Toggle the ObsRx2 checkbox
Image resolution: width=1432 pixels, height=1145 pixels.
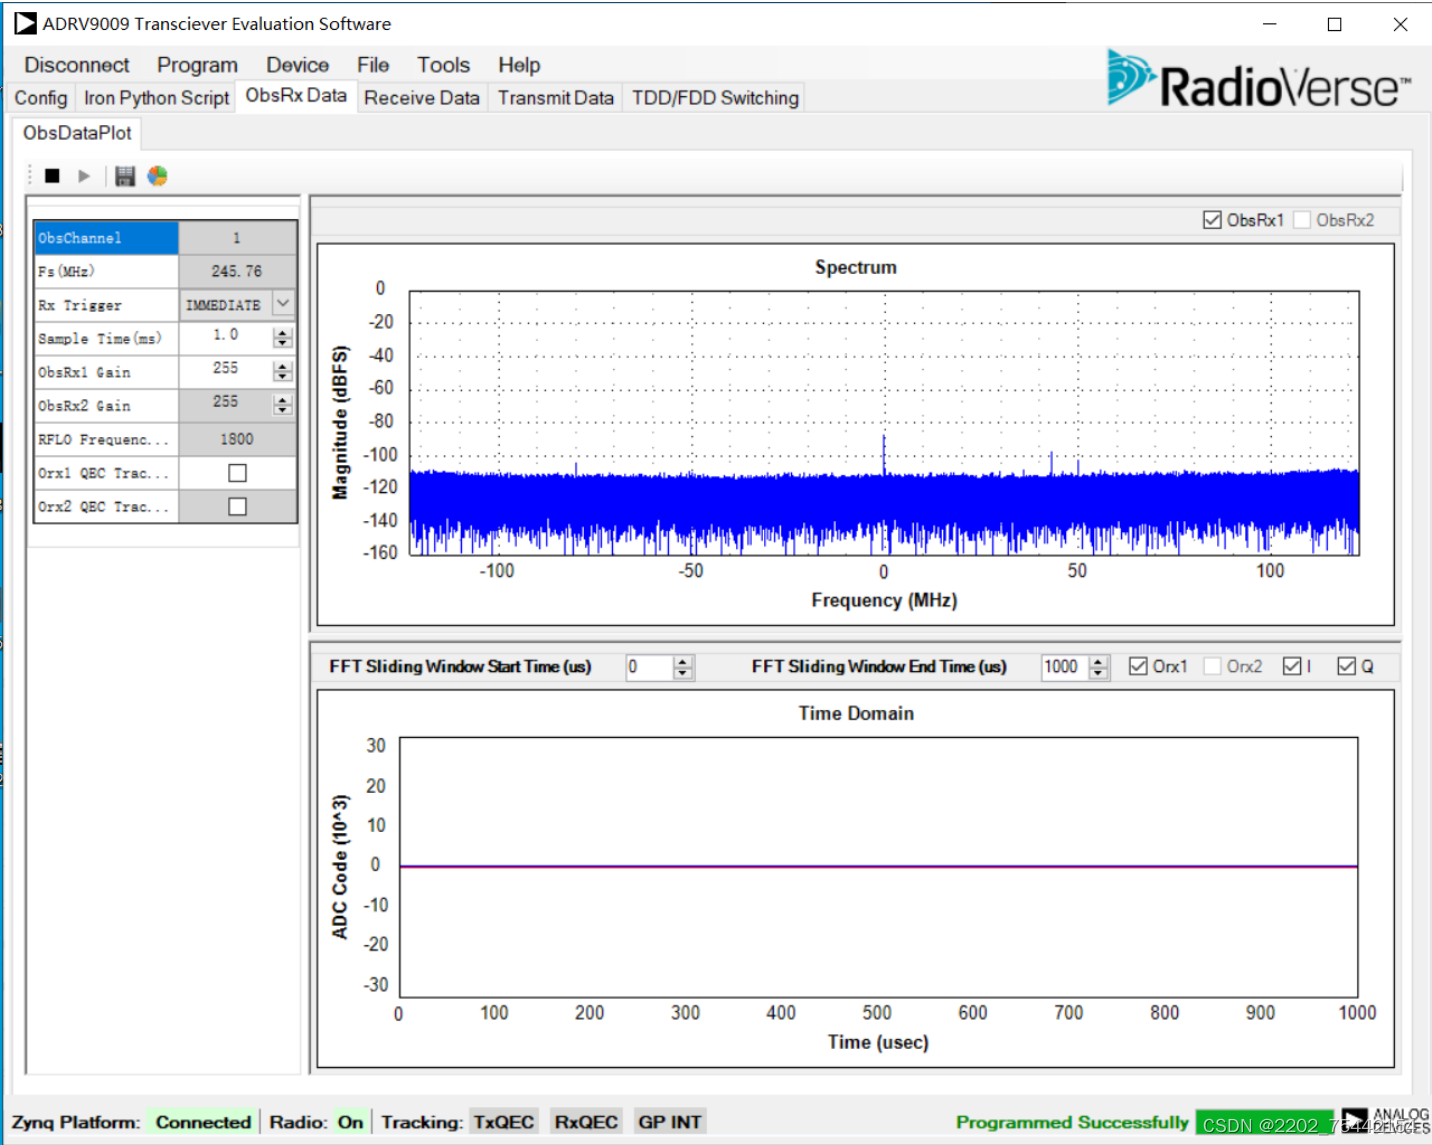(x=1302, y=220)
